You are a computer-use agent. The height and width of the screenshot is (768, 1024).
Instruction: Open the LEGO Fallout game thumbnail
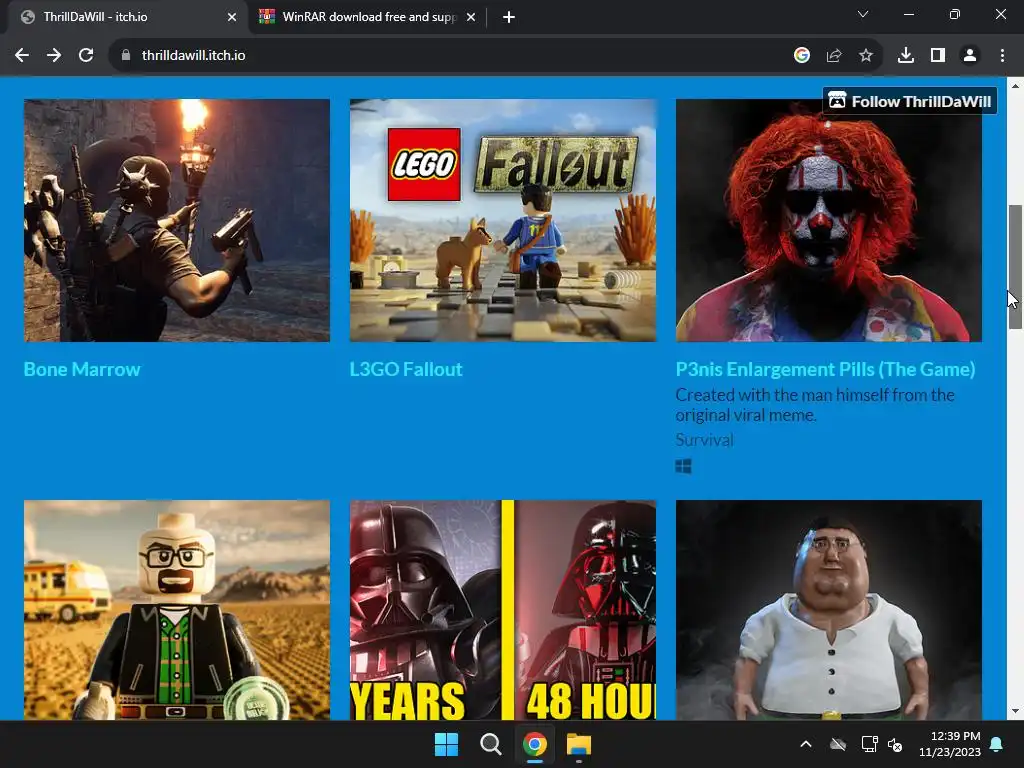[x=503, y=220]
